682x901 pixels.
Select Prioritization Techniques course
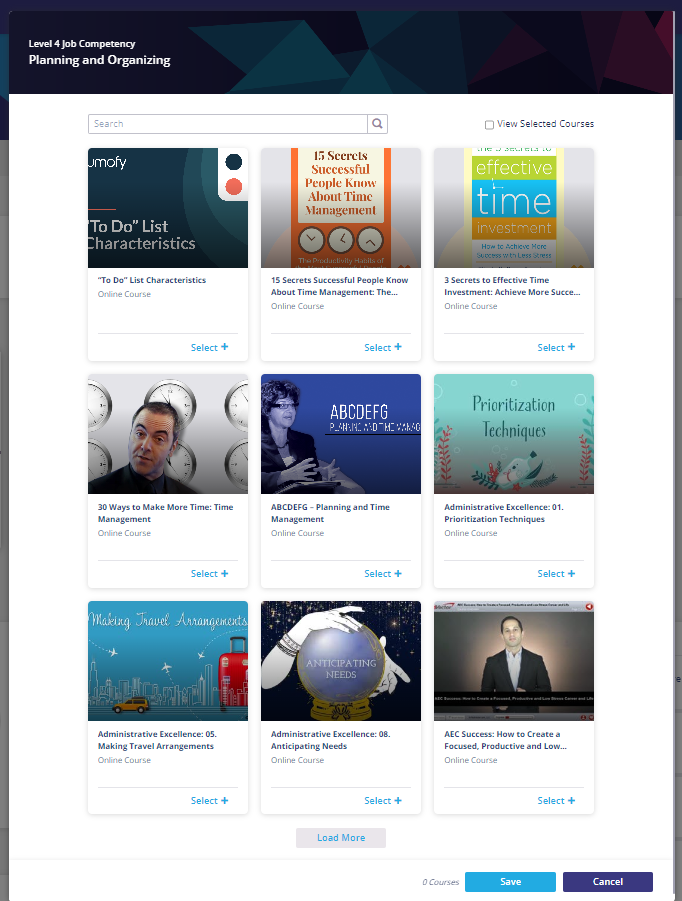[x=556, y=573]
